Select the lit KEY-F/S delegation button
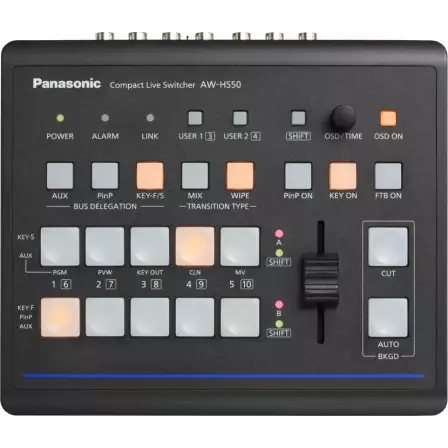Screen dimensions: 448x448 click(x=150, y=176)
